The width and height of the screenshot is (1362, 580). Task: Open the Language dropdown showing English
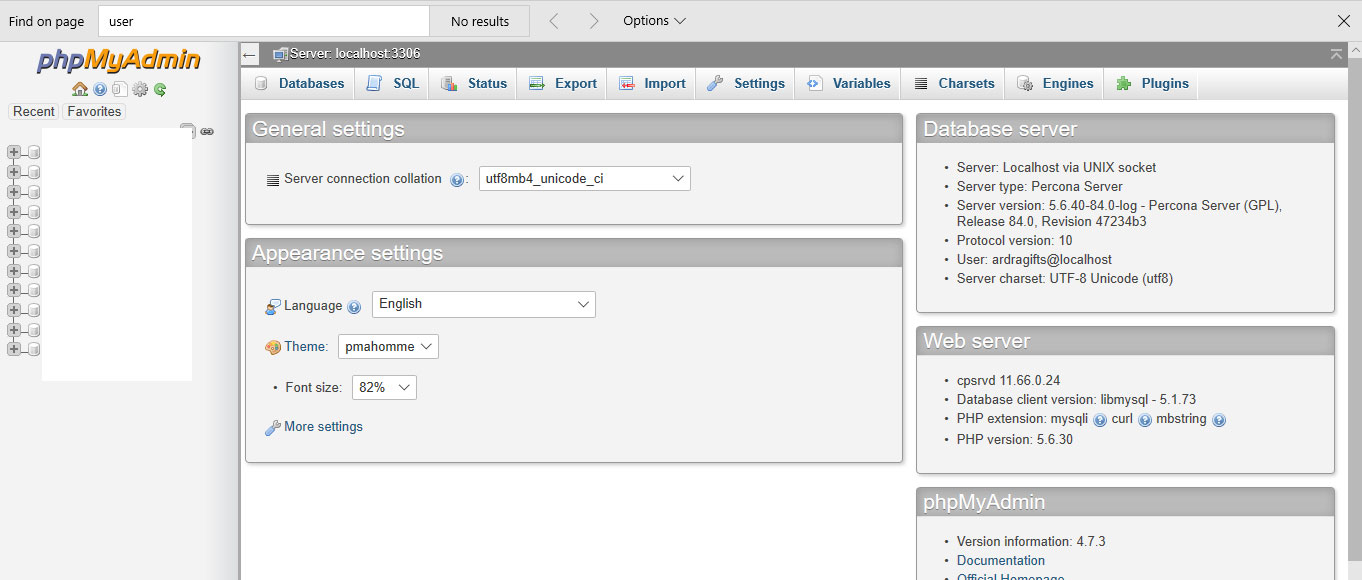tap(484, 304)
